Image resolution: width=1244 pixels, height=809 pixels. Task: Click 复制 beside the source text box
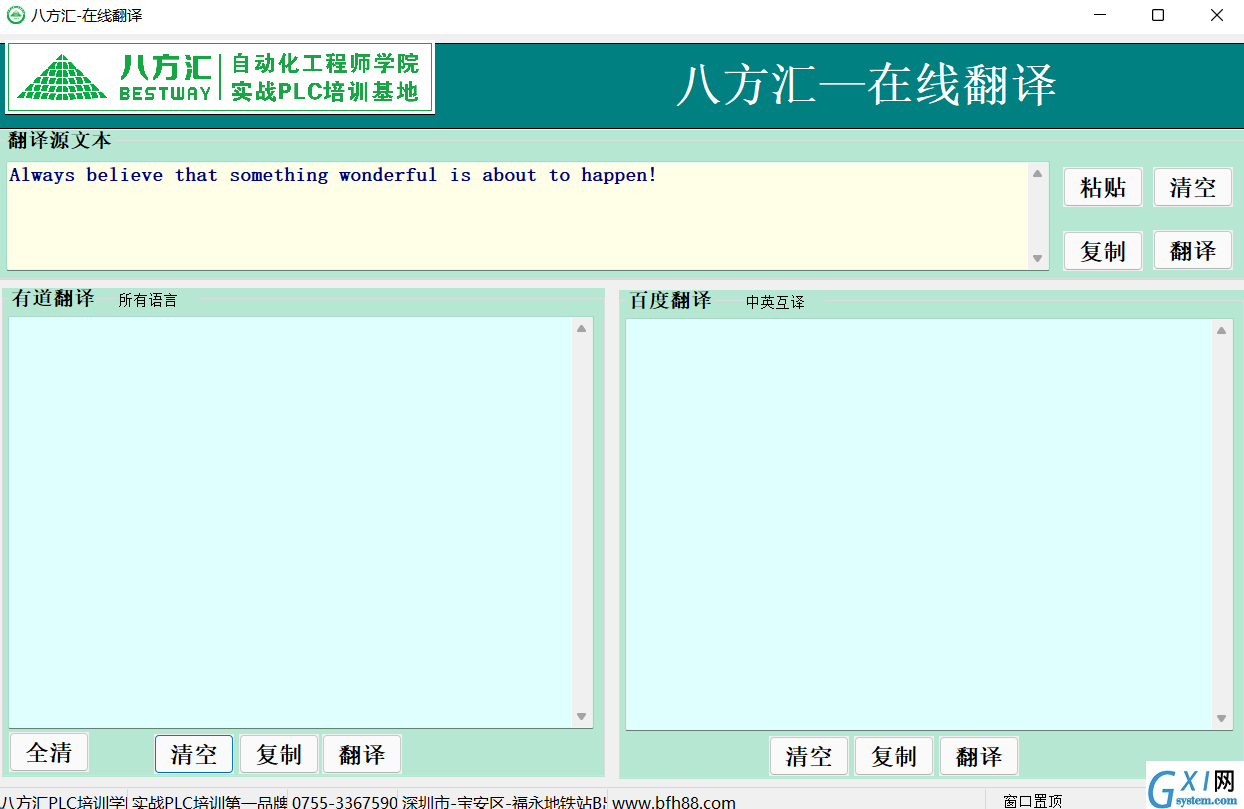(1102, 250)
